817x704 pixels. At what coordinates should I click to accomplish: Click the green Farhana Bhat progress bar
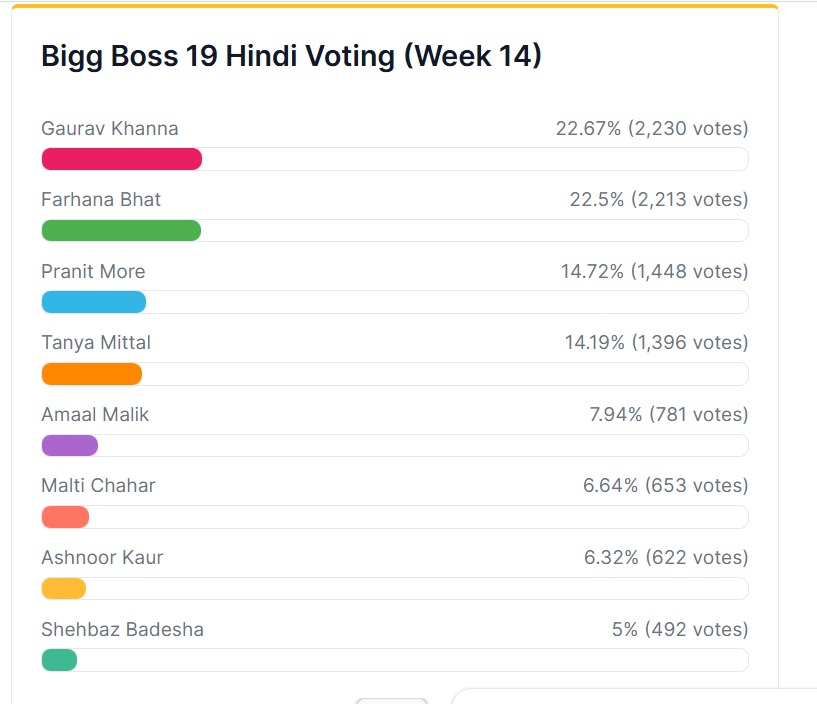point(121,231)
